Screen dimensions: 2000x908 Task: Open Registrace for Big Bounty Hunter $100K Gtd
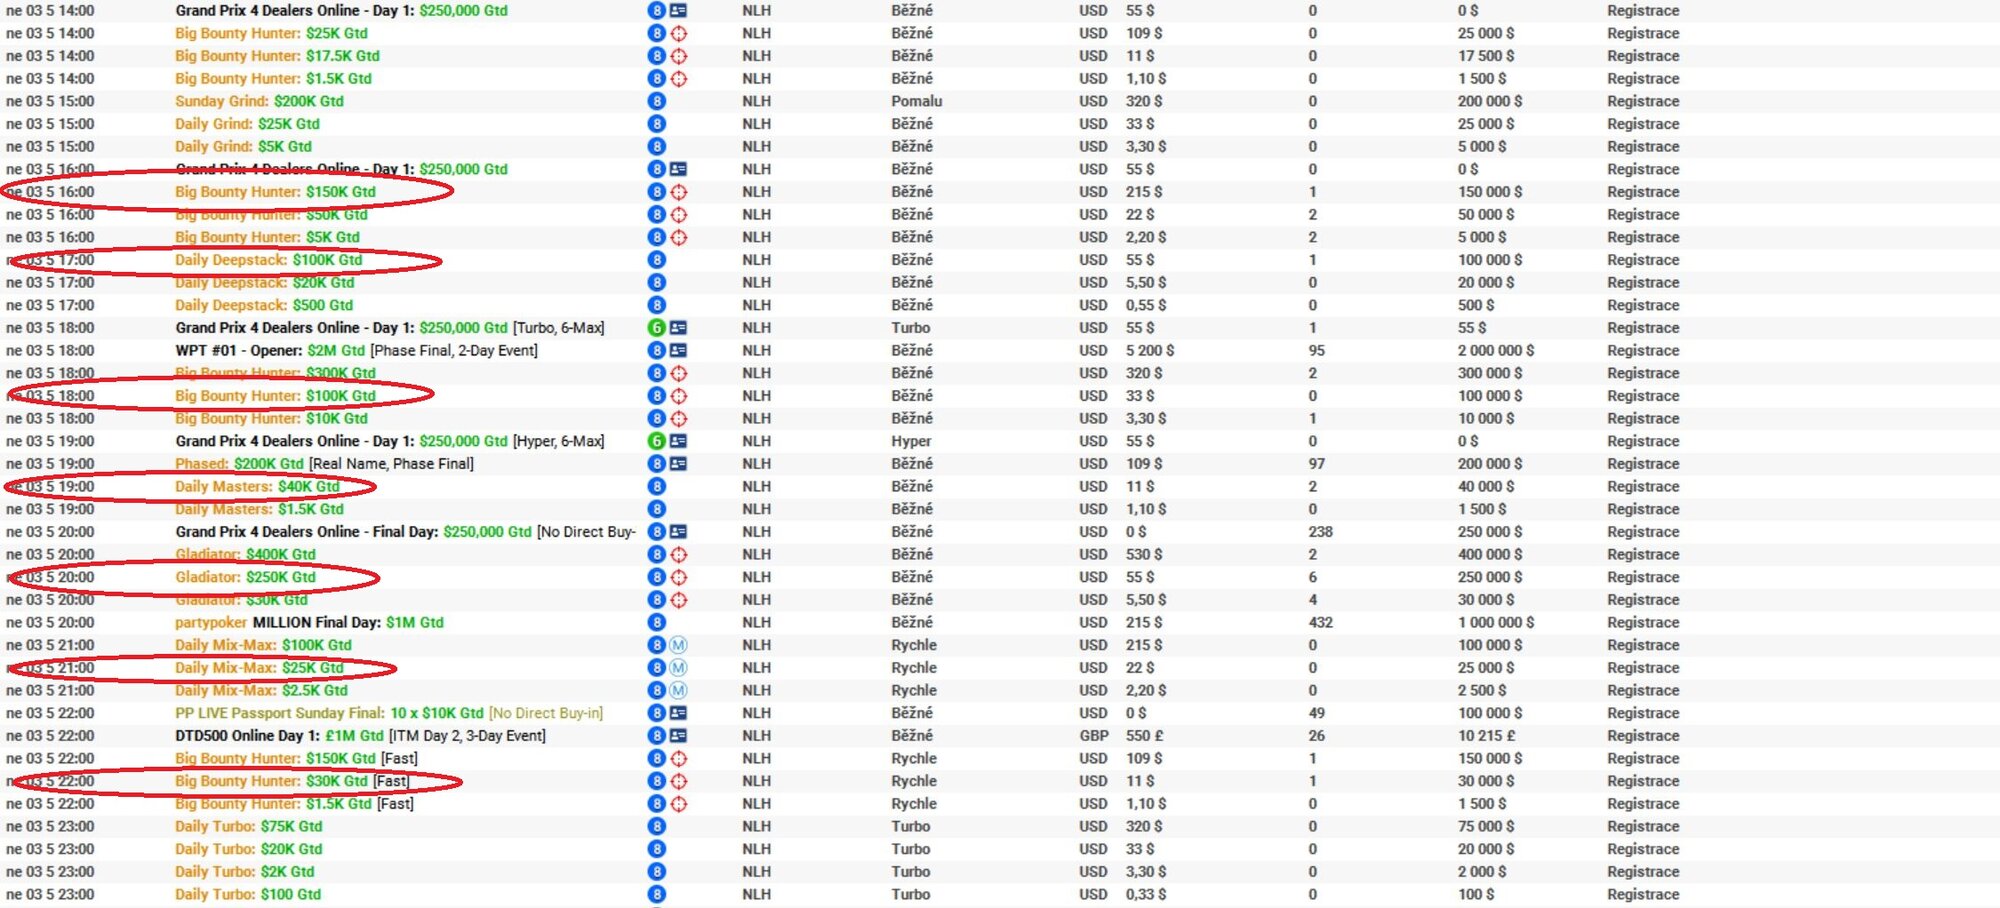[1643, 396]
